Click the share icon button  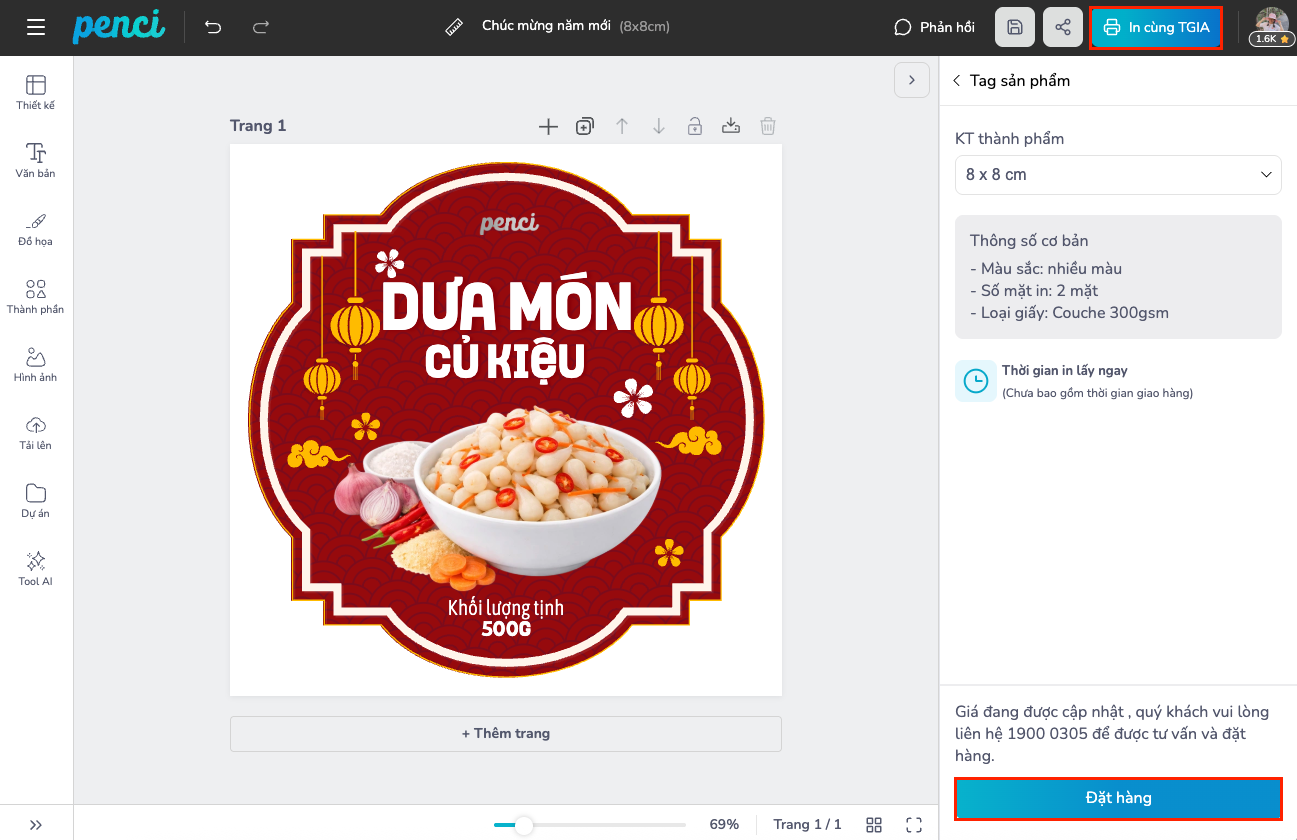pyautogui.click(x=1062, y=27)
